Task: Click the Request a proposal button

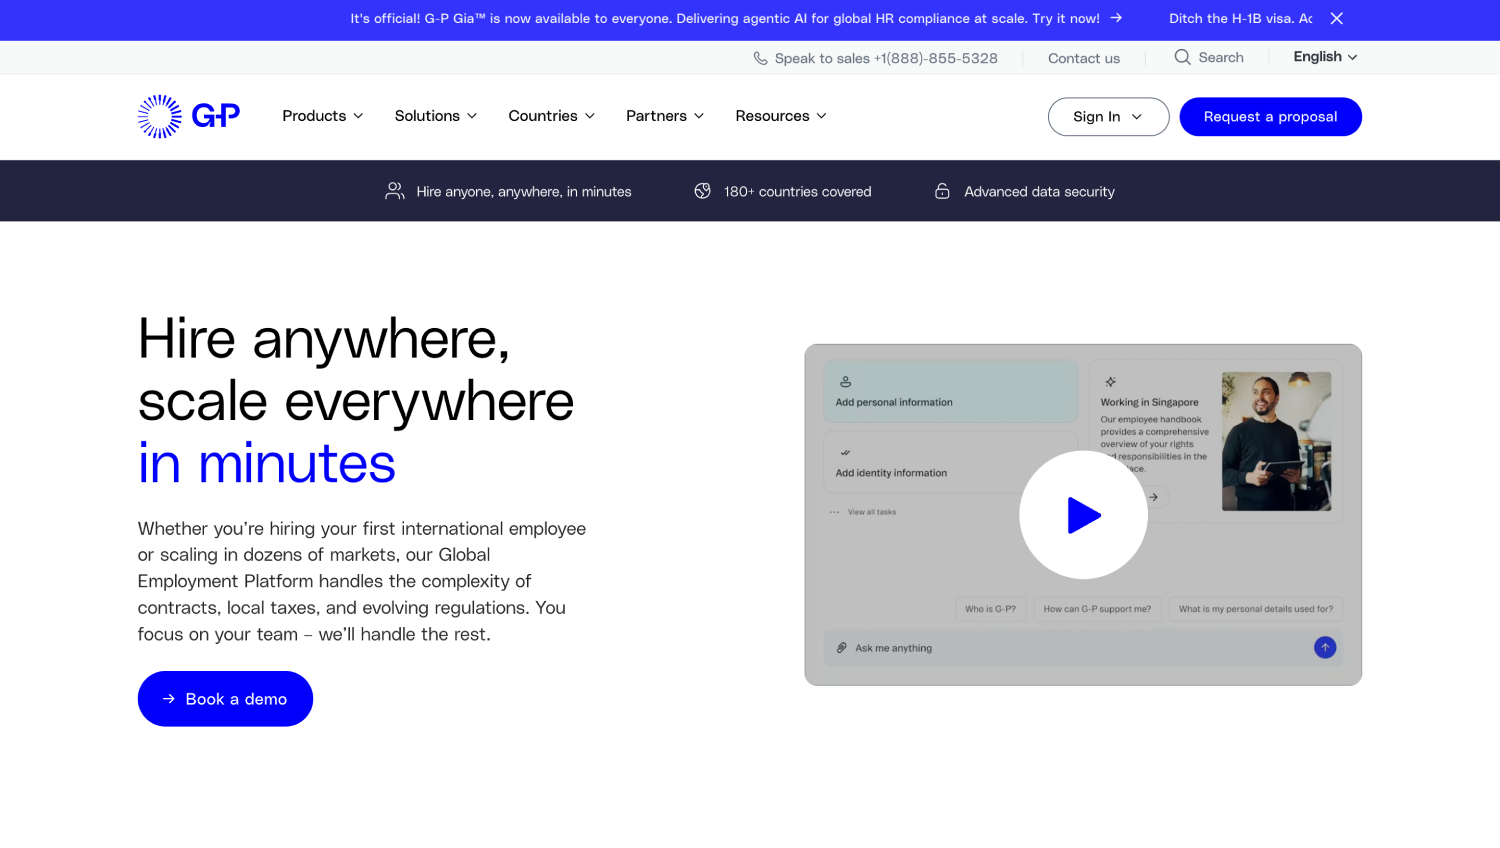Action: 1270,117
